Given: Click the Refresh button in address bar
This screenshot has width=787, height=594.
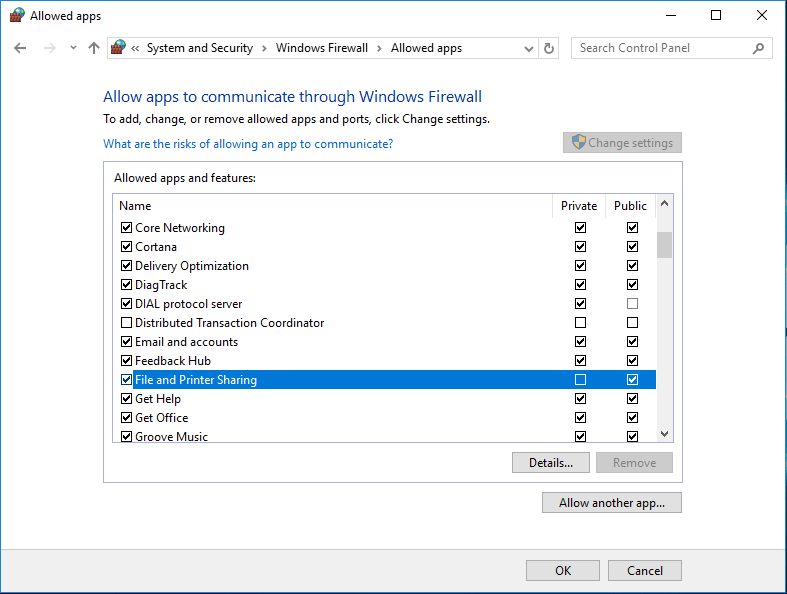Looking at the screenshot, I should coord(549,48).
